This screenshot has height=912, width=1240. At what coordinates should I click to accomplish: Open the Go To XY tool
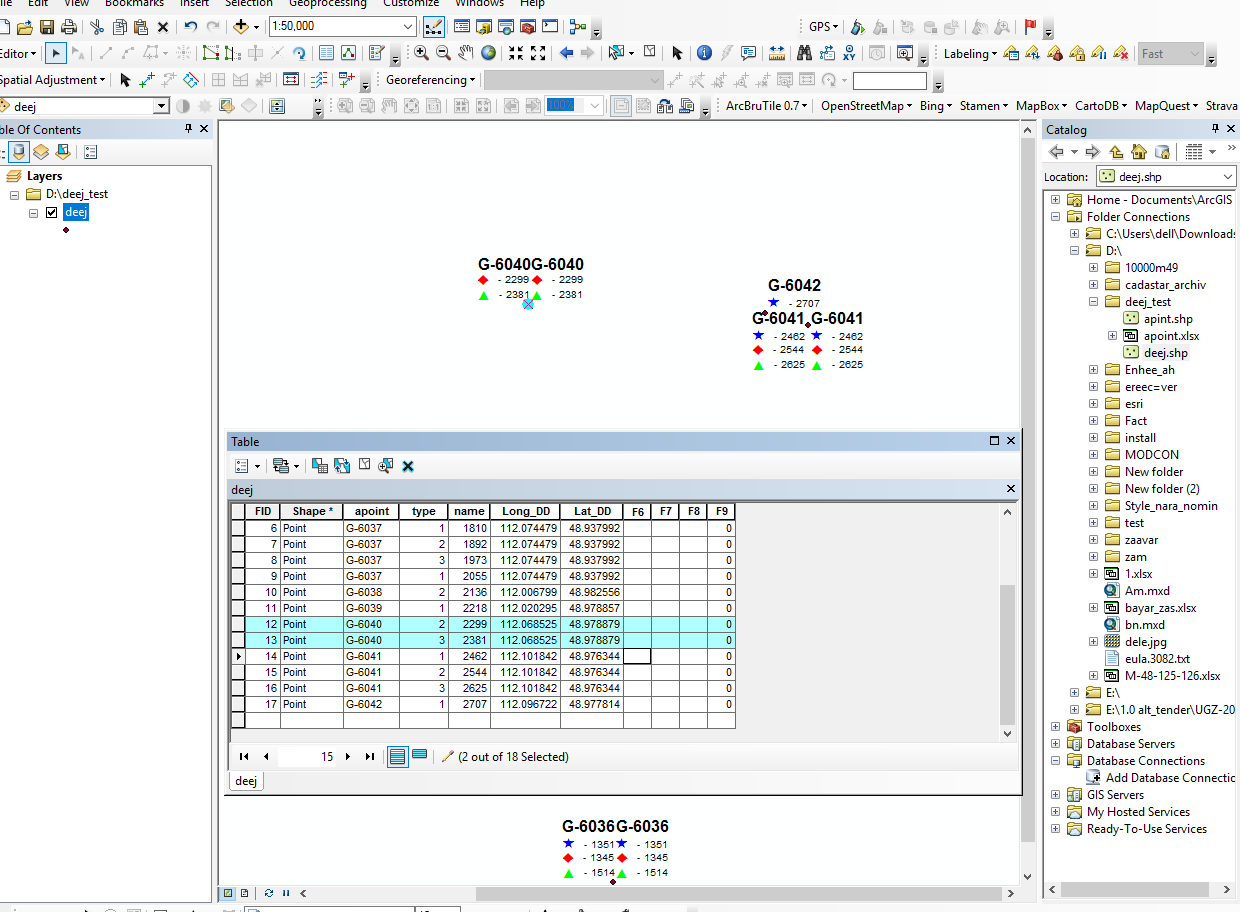tap(849, 53)
